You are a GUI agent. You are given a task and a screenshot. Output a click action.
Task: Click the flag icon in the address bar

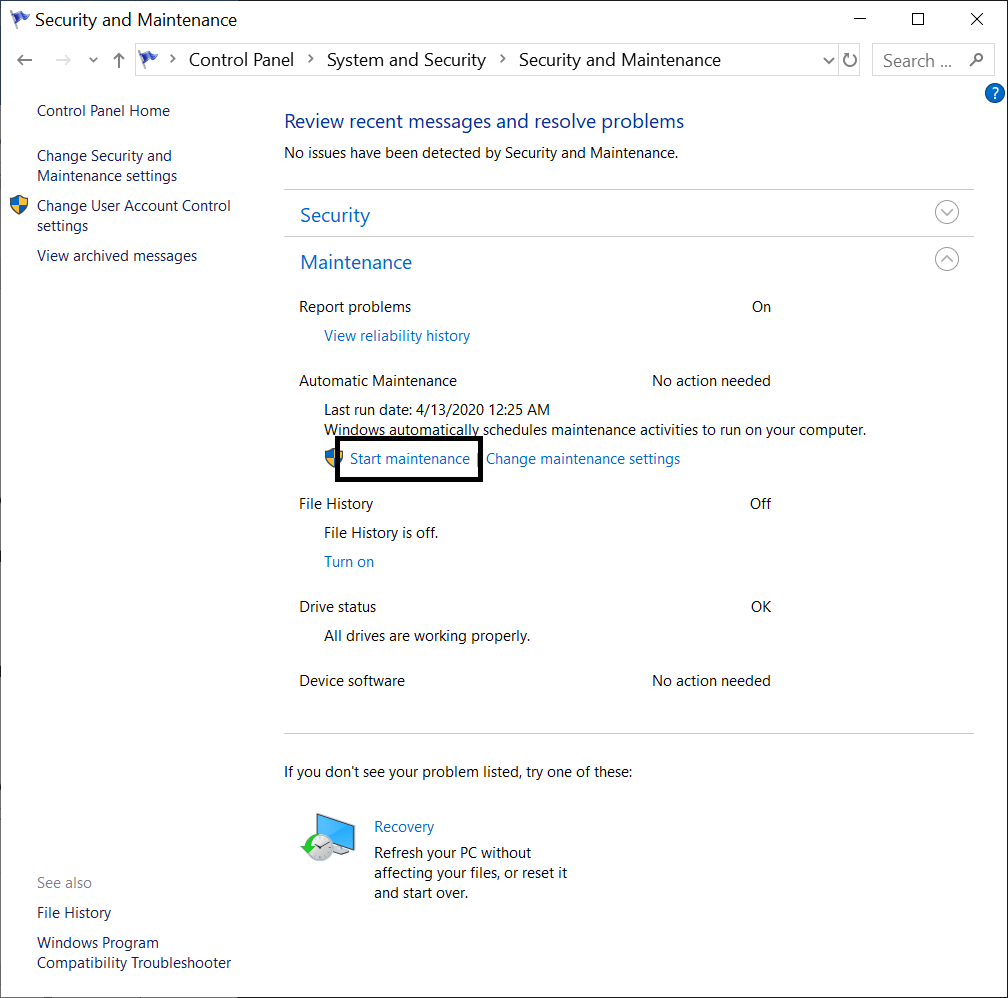tap(150, 60)
